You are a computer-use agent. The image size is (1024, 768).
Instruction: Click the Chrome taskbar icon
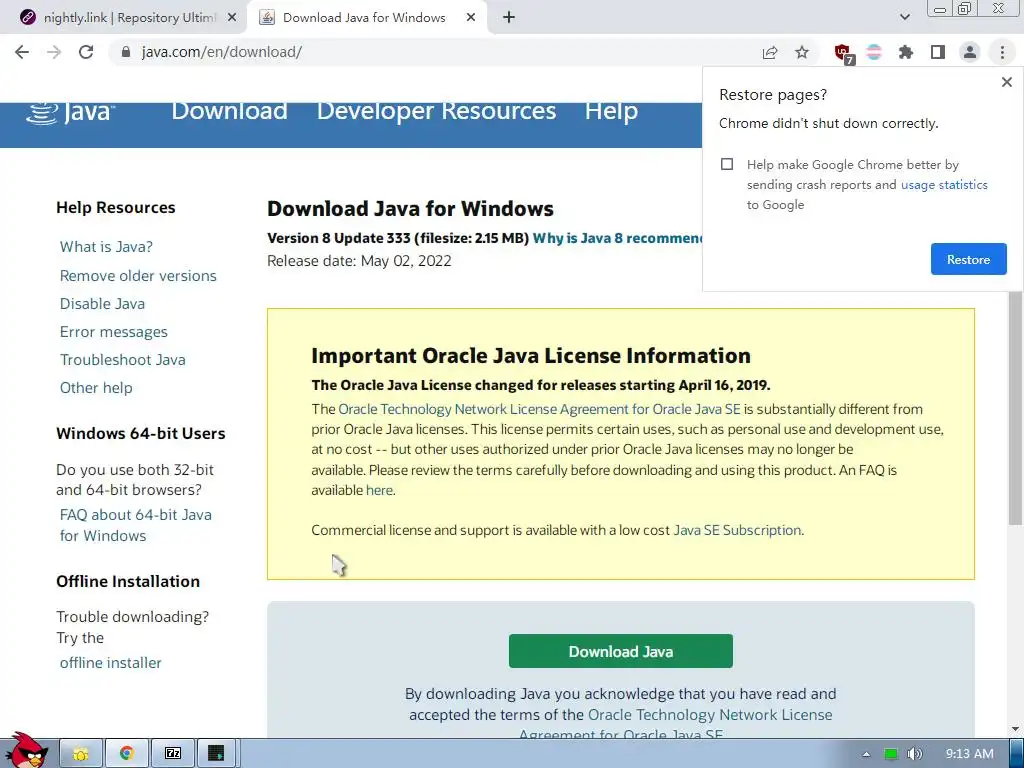point(127,754)
